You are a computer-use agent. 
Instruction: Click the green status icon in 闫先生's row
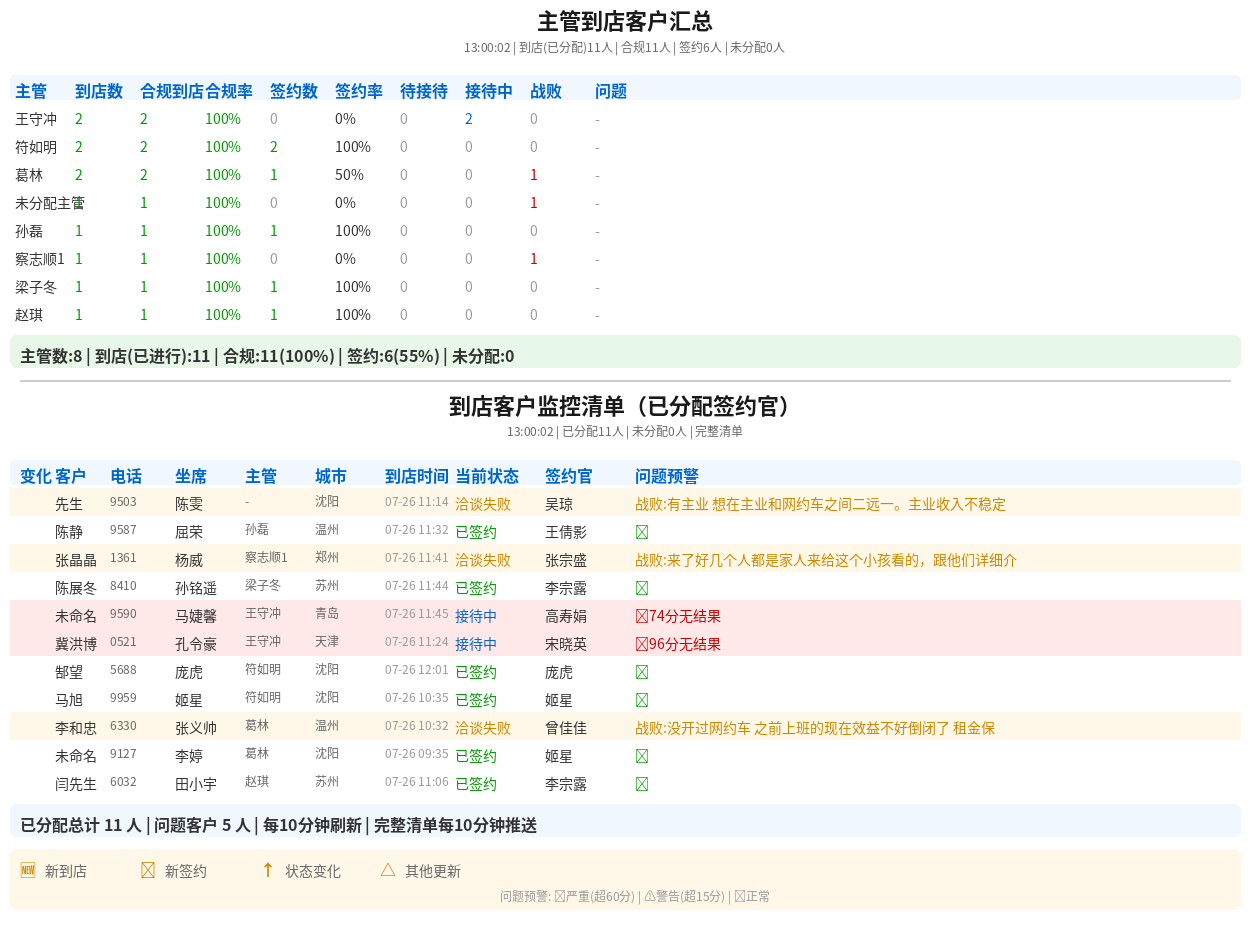(x=642, y=784)
